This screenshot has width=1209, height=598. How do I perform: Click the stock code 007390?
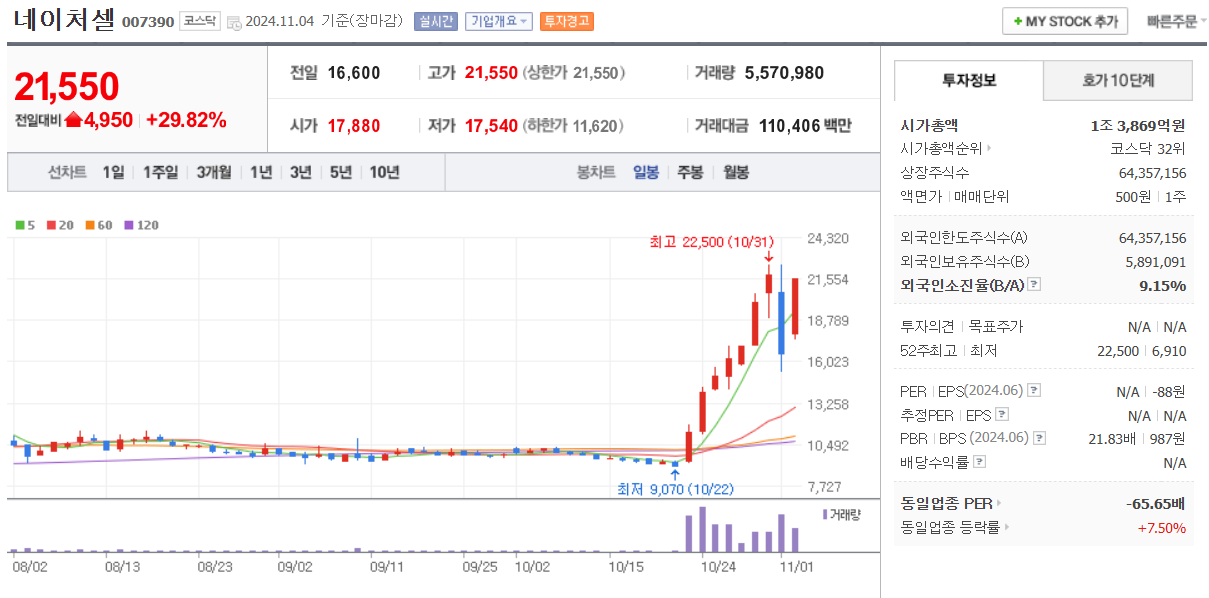click(148, 22)
